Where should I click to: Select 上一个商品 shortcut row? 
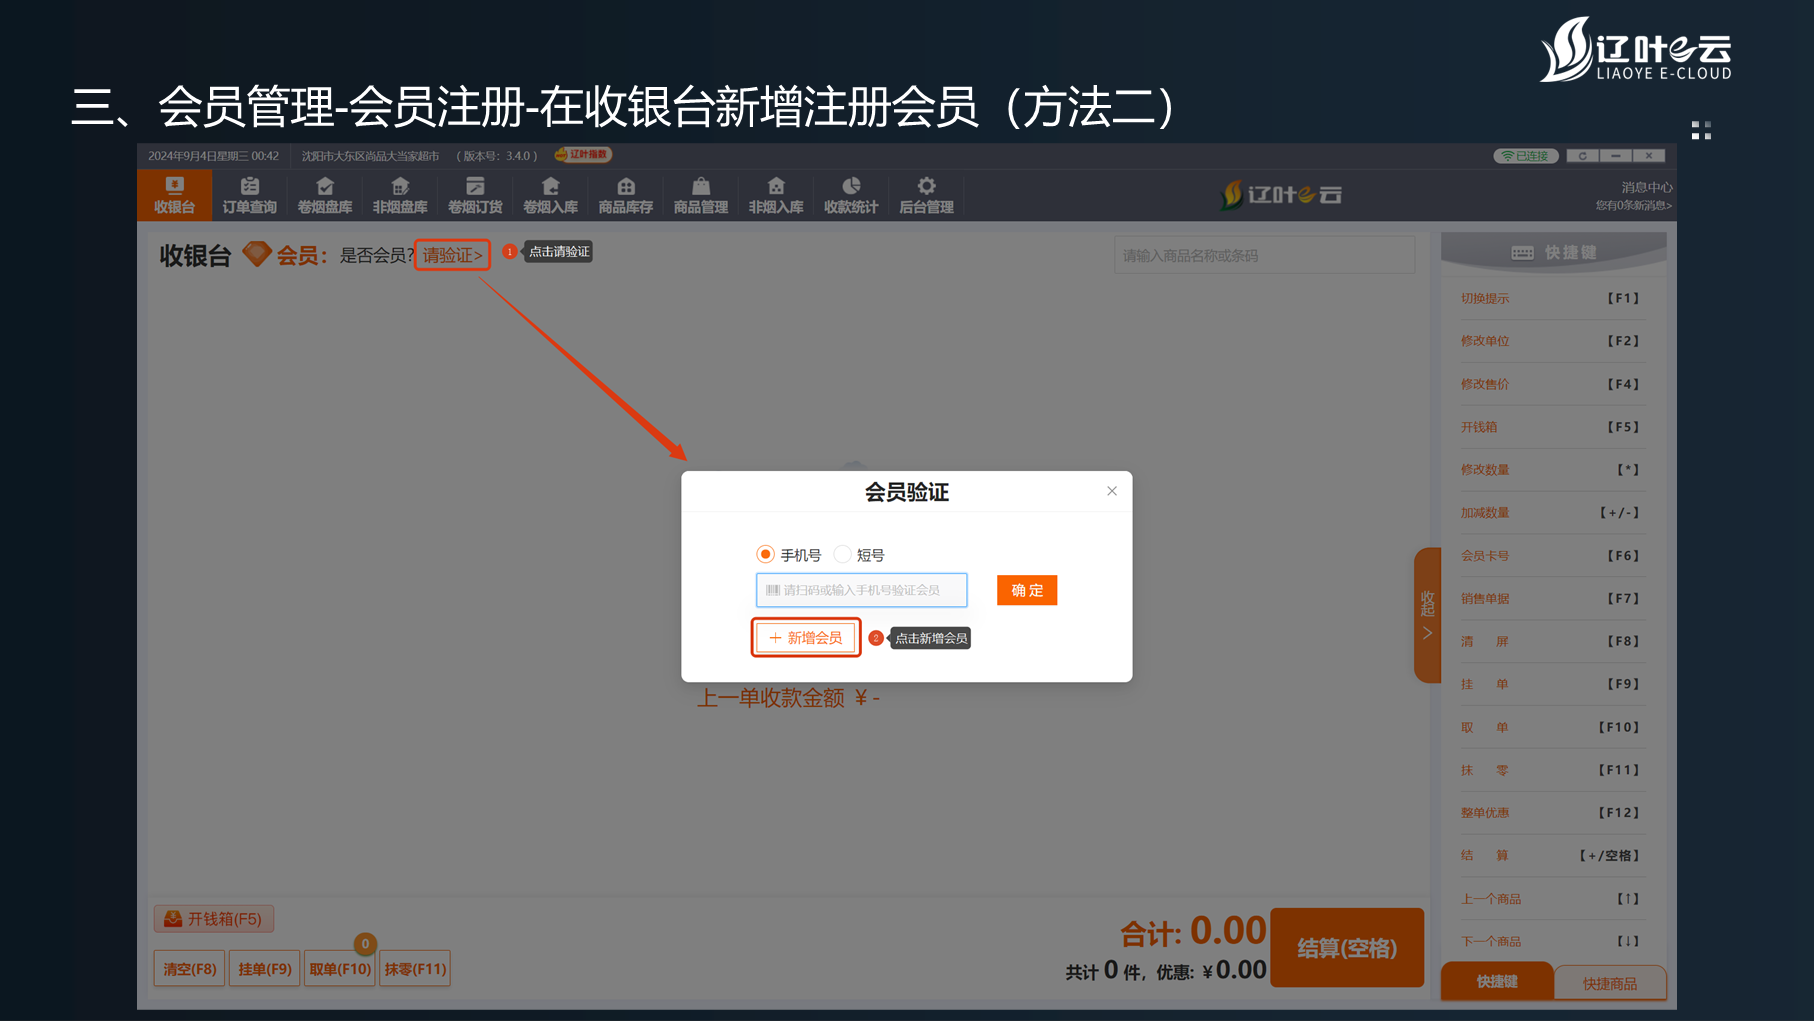click(1550, 899)
